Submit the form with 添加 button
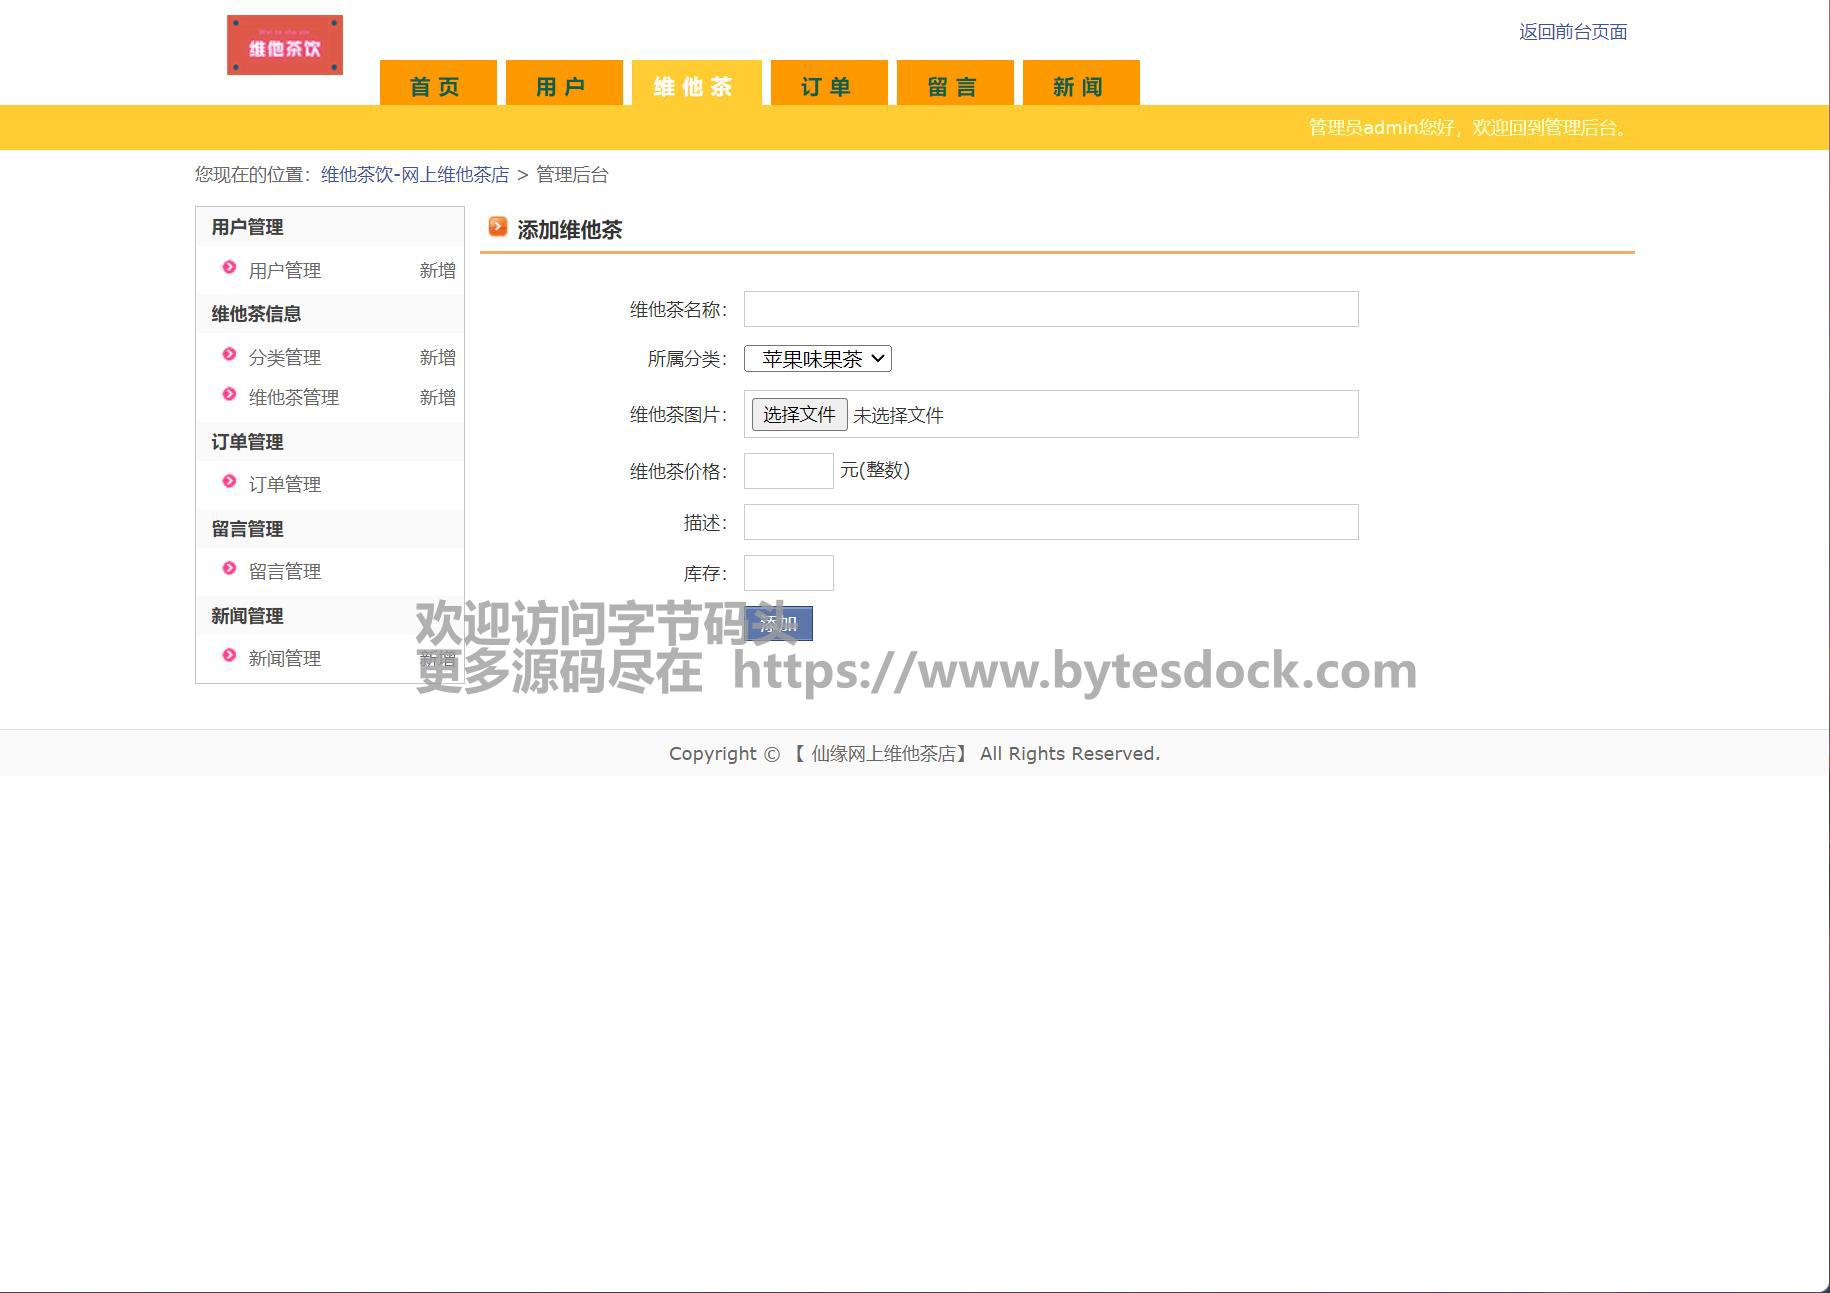This screenshot has width=1830, height=1293. tap(779, 624)
